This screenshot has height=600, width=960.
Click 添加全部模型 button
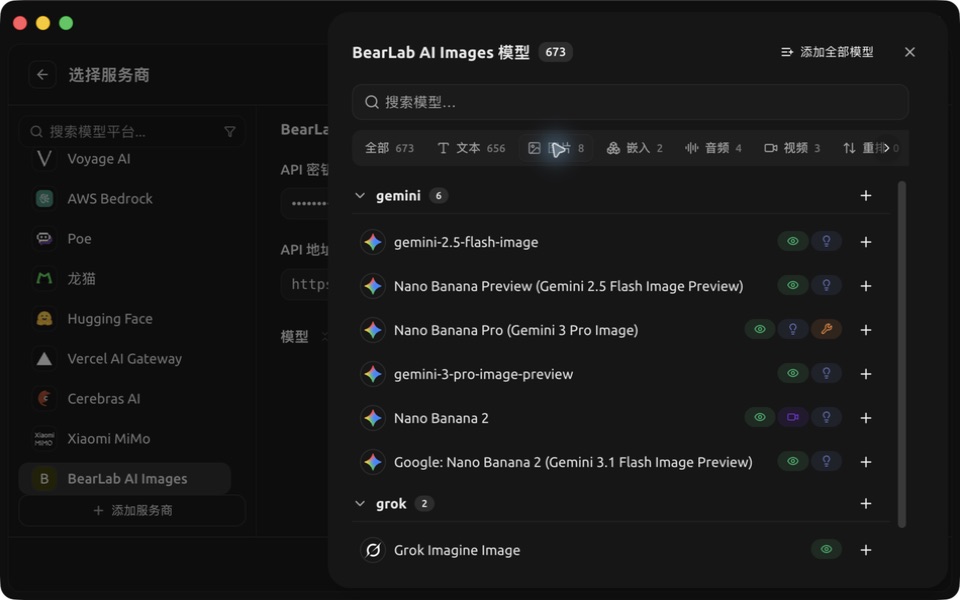827,52
